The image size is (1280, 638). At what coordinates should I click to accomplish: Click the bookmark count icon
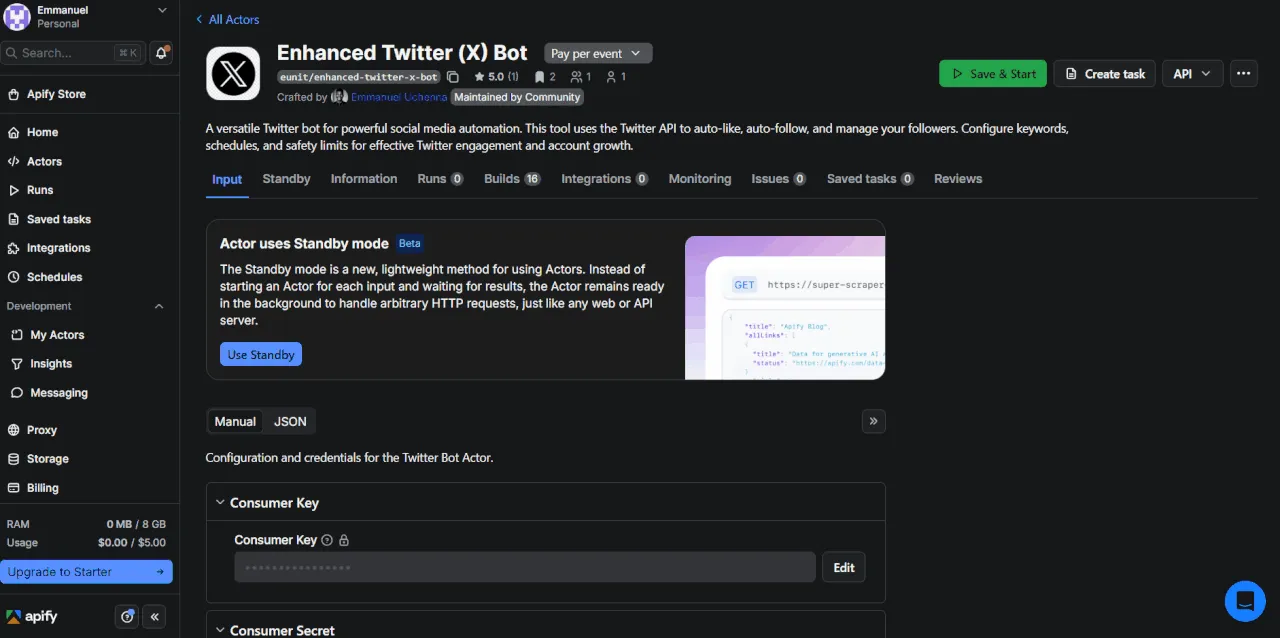pos(540,77)
